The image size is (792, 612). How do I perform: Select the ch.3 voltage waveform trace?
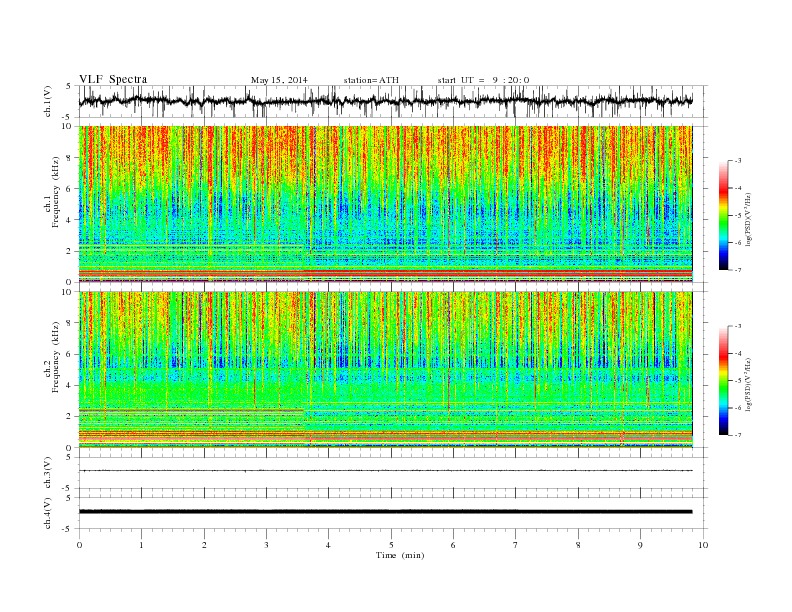385,471
